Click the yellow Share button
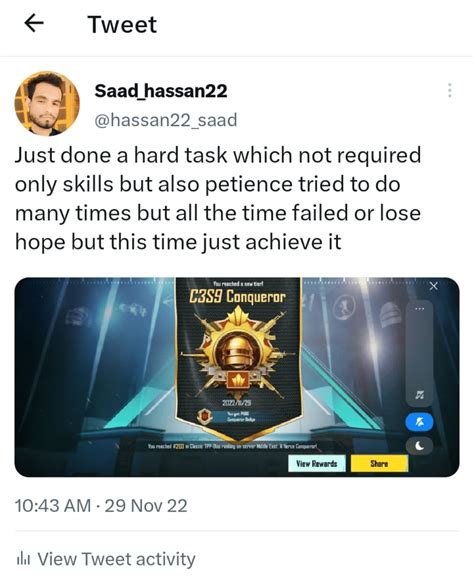 (x=379, y=463)
